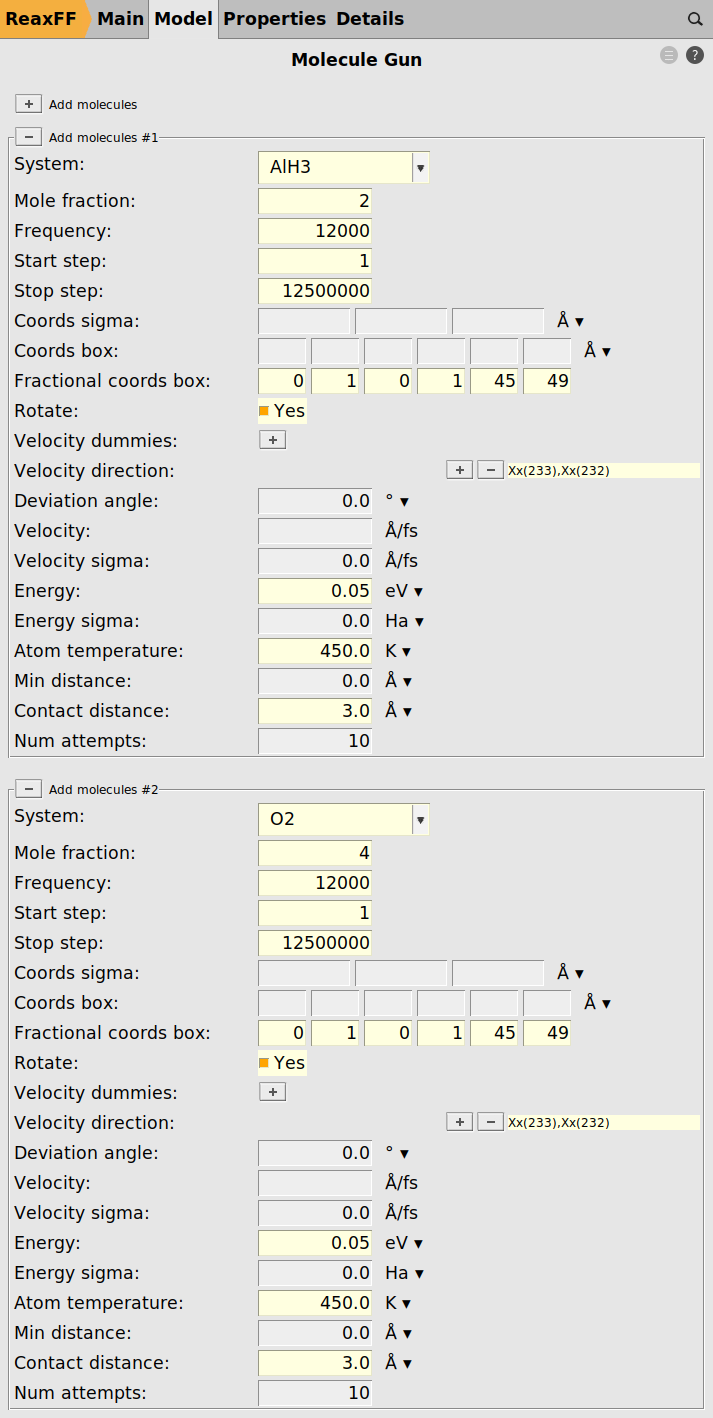Add a velocity dummy in molecules #1
713x1418 pixels.
pyautogui.click(x=272, y=440)
